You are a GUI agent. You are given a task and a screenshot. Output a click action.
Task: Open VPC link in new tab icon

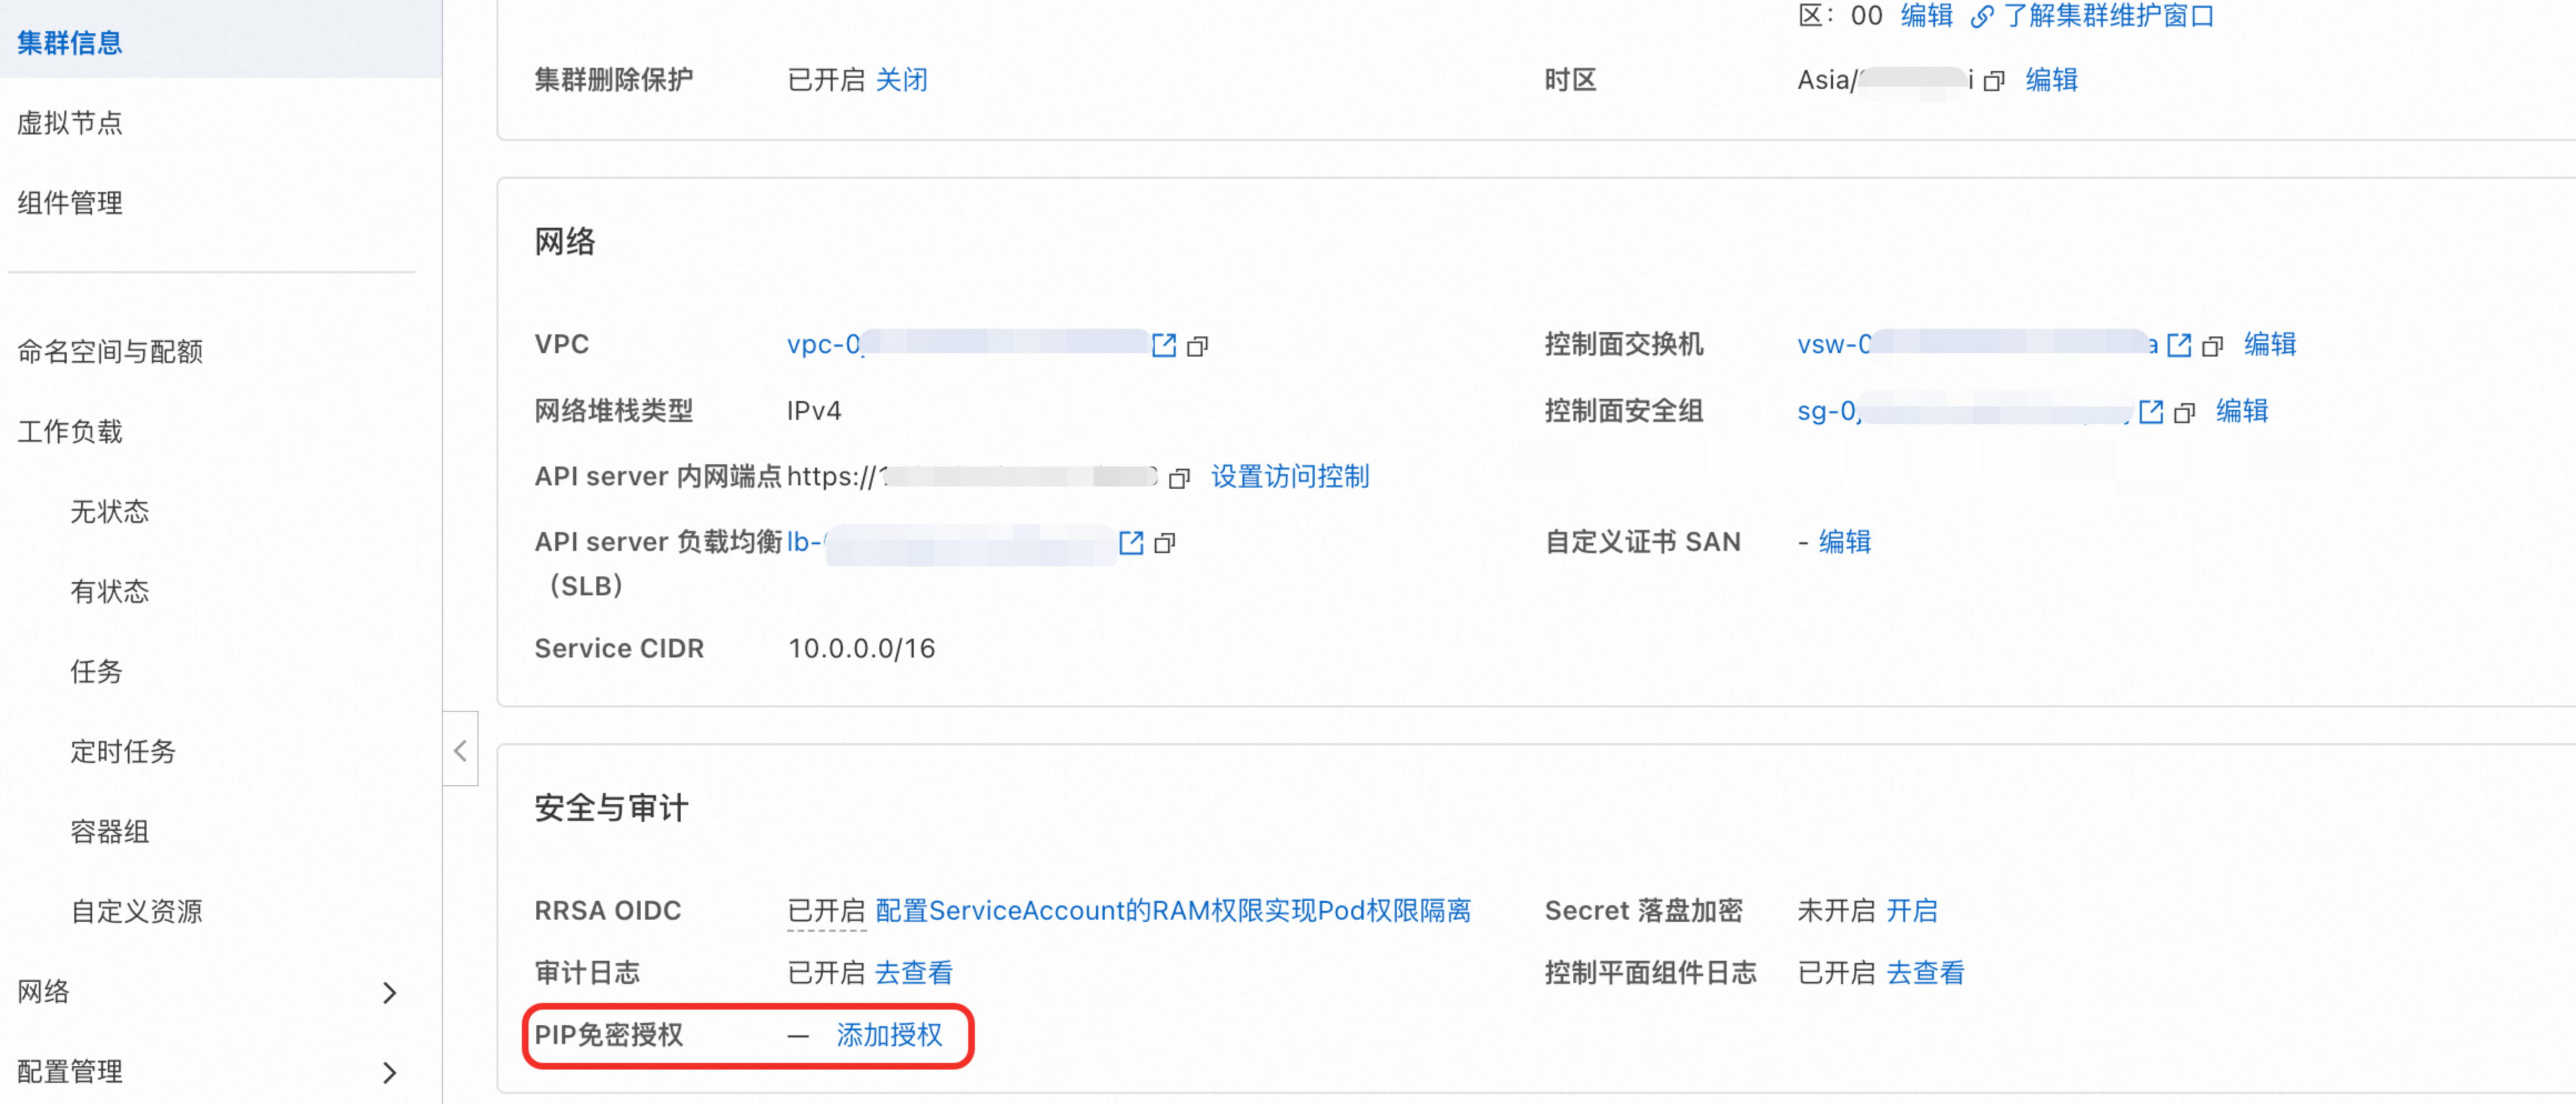click(1164, 345)
